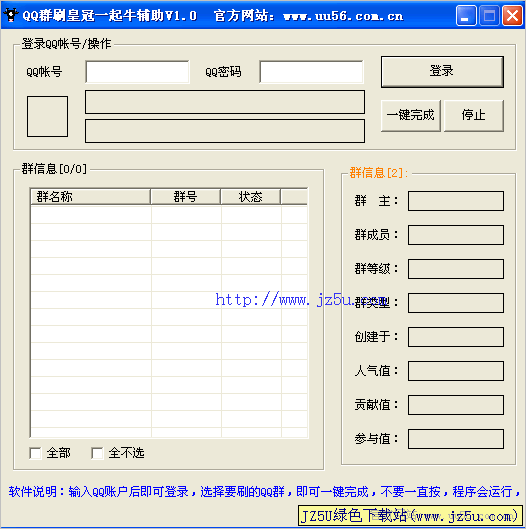This screenshot has height=529, width=526.
Task: Click the 贡献值 info field
Action: point(456,405)
